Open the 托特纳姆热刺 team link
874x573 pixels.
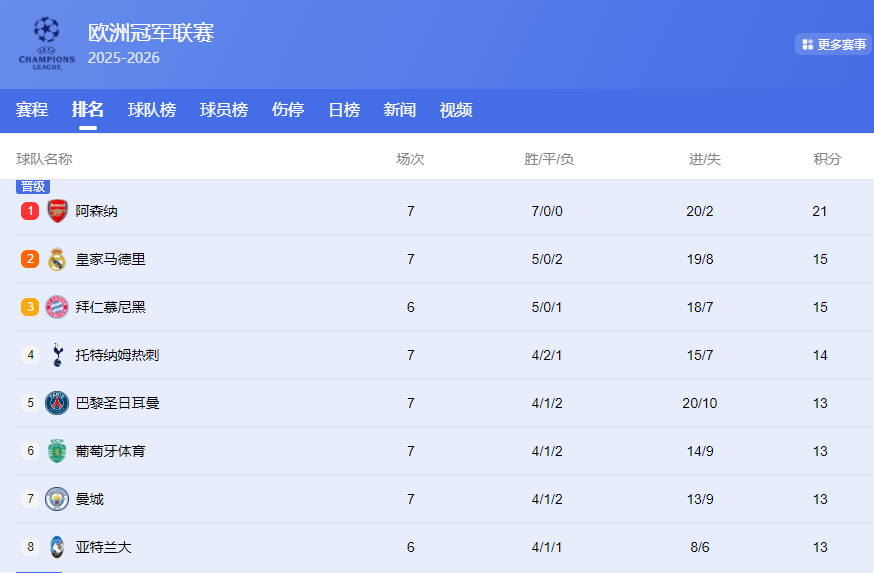(x=118, y=355)
